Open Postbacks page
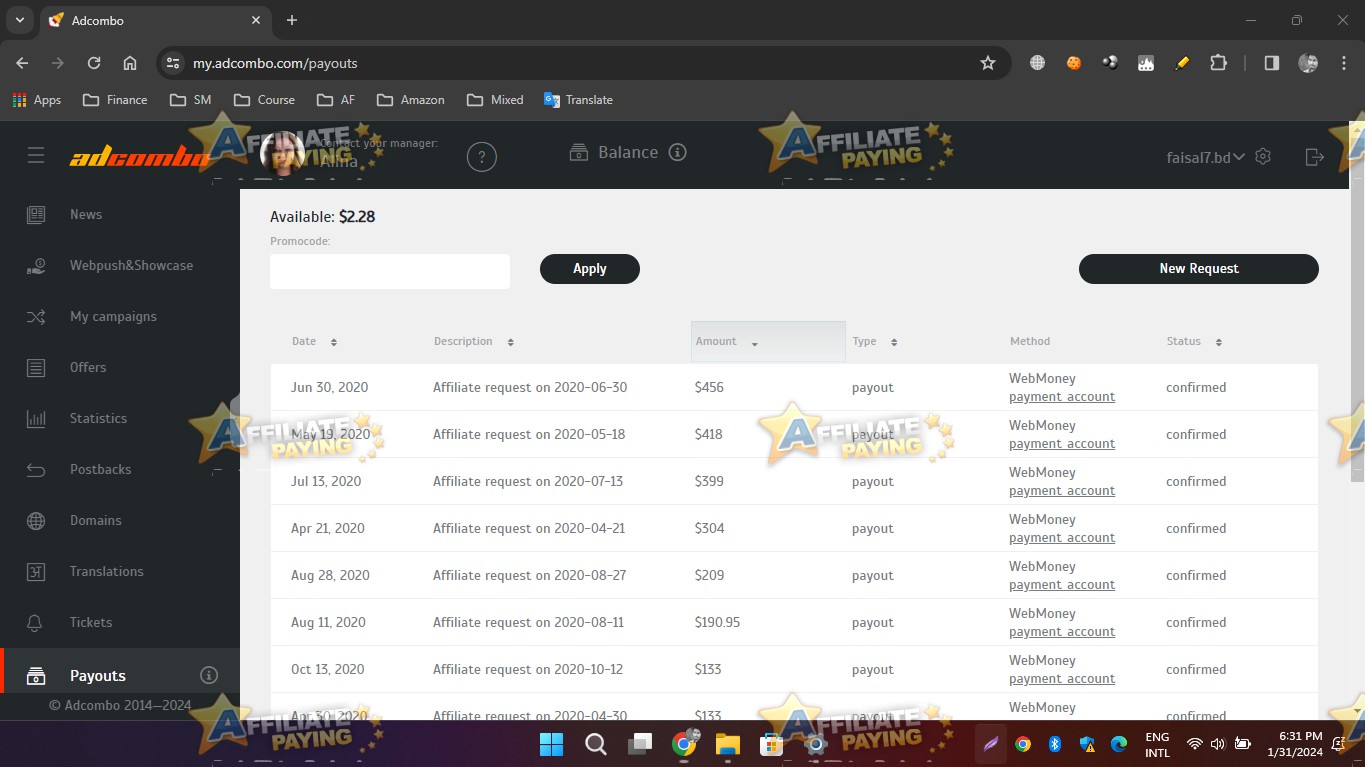1365x767 pixels. tap(100, 469)
